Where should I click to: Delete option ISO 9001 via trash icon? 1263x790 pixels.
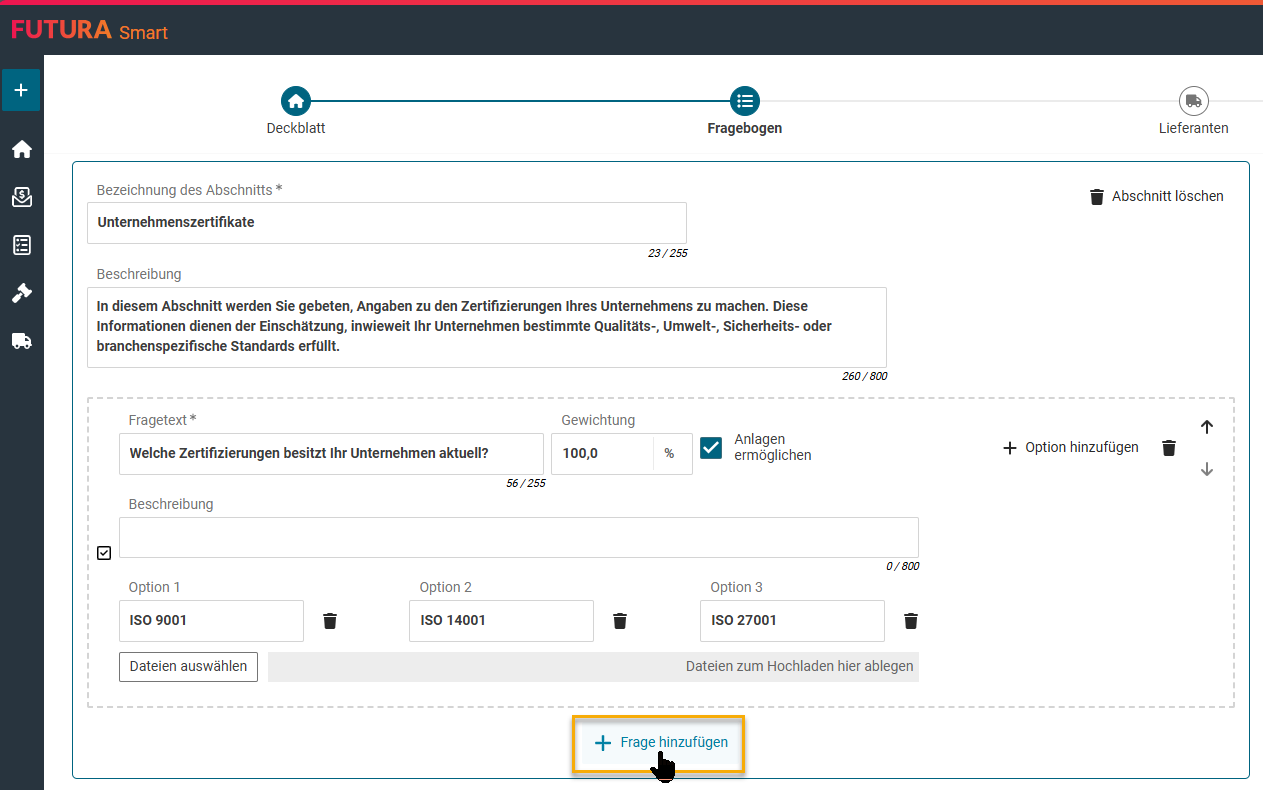(x=330, y=621)
